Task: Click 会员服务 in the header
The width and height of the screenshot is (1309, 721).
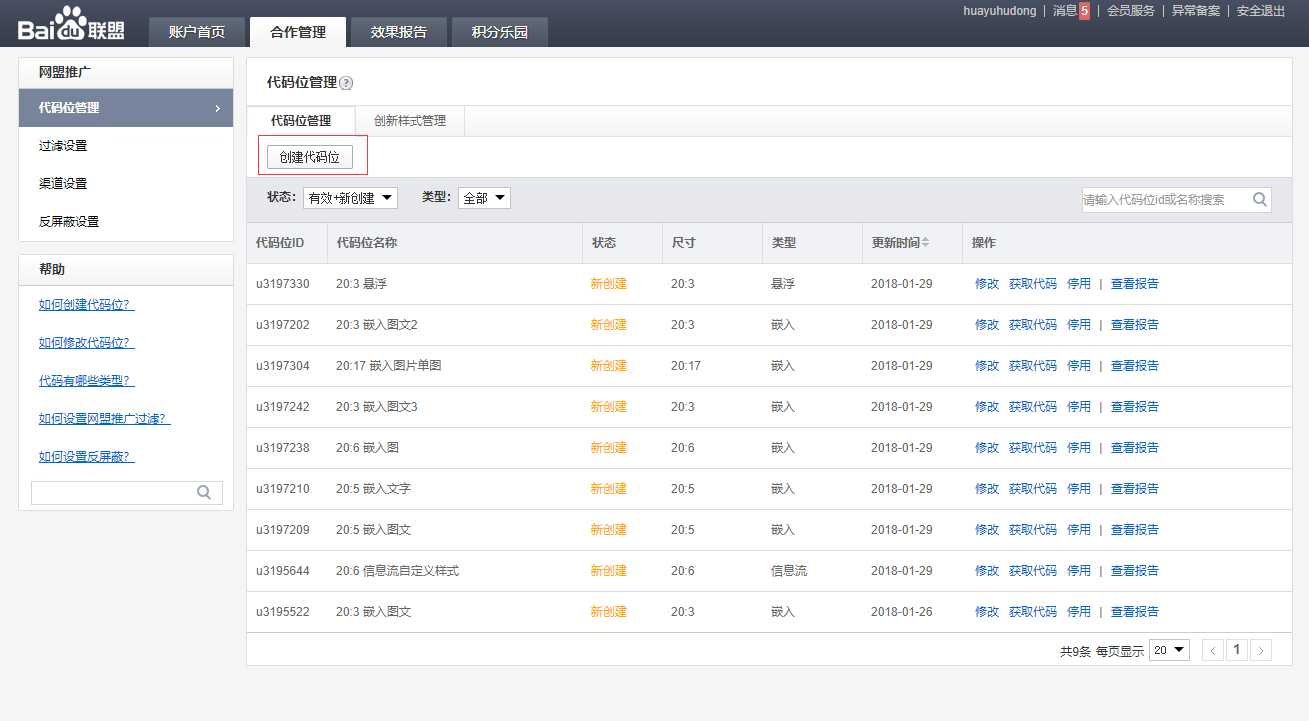Action: [x=1131, y=11]
